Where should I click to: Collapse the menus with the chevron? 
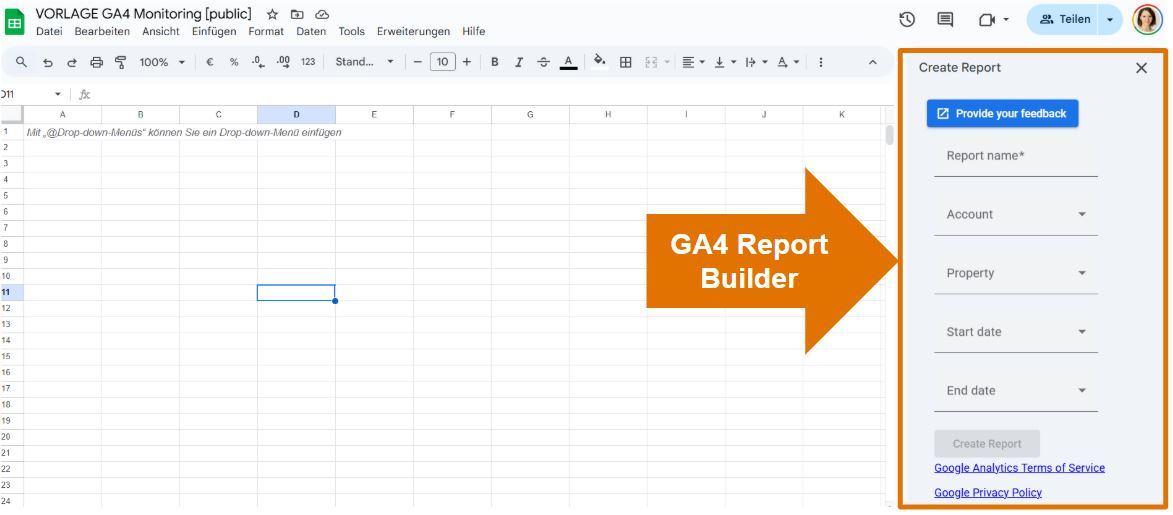(872, 62)
